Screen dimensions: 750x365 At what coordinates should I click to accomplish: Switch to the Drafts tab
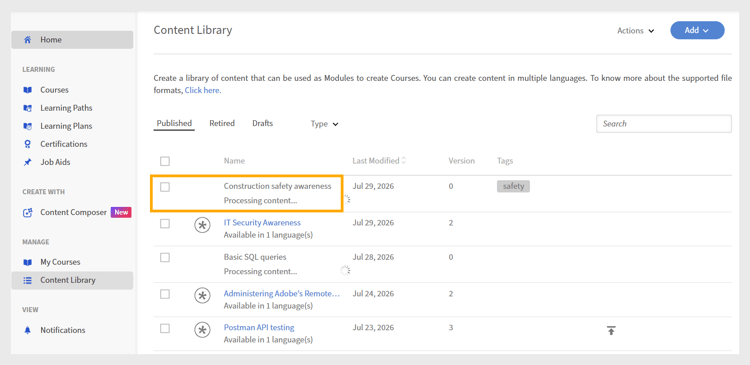point(263,123)
